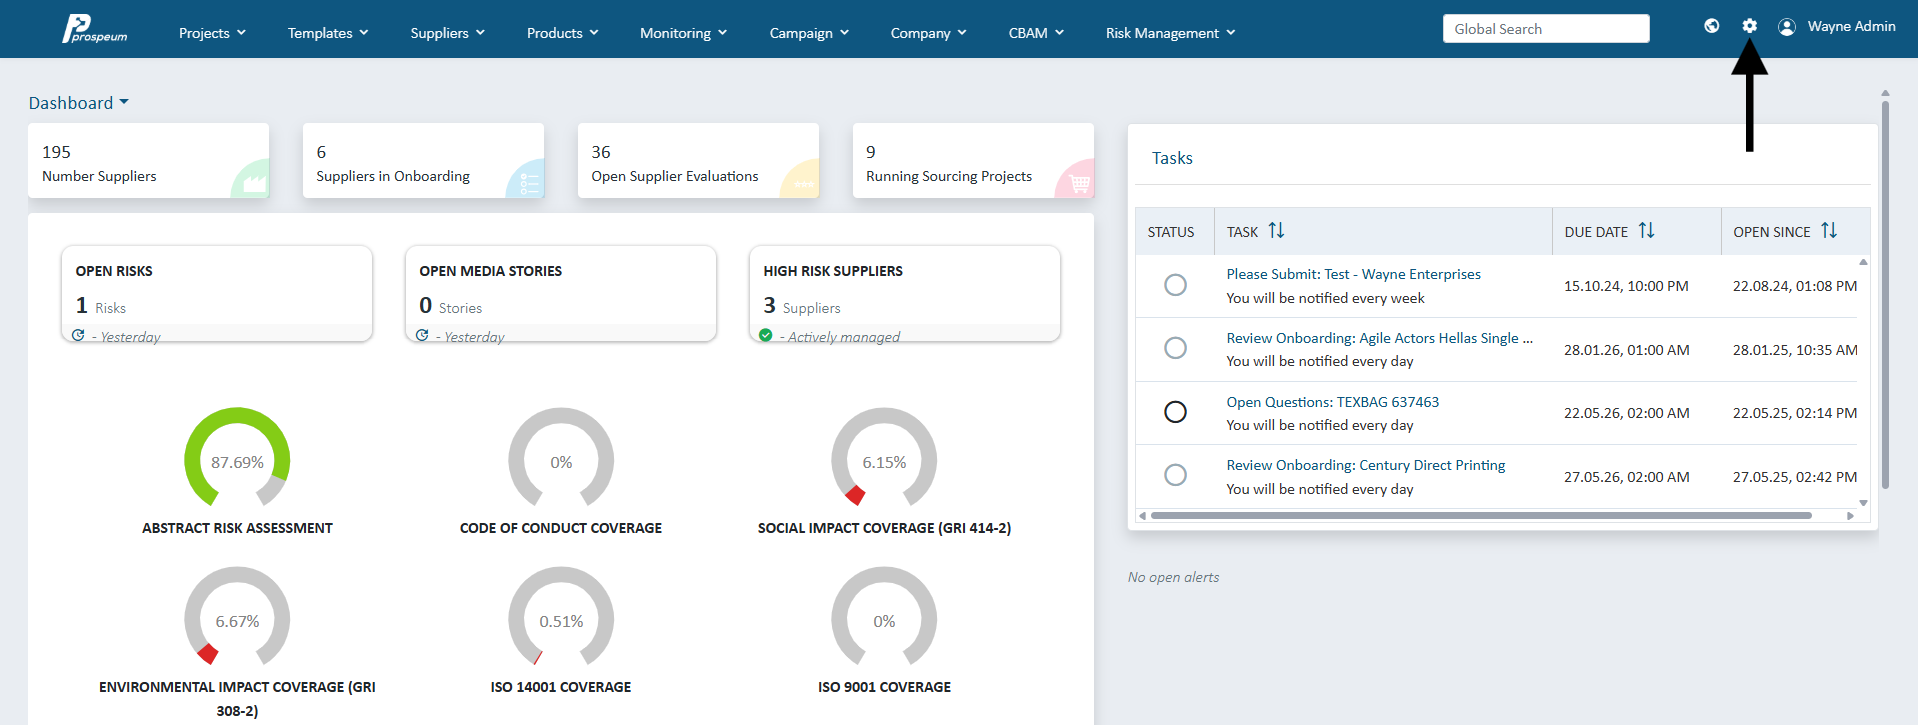Screen dimensions: 1918x725
Task: Click the cart icon on Running Sourcing Projects card
Action: [1079, 184]
